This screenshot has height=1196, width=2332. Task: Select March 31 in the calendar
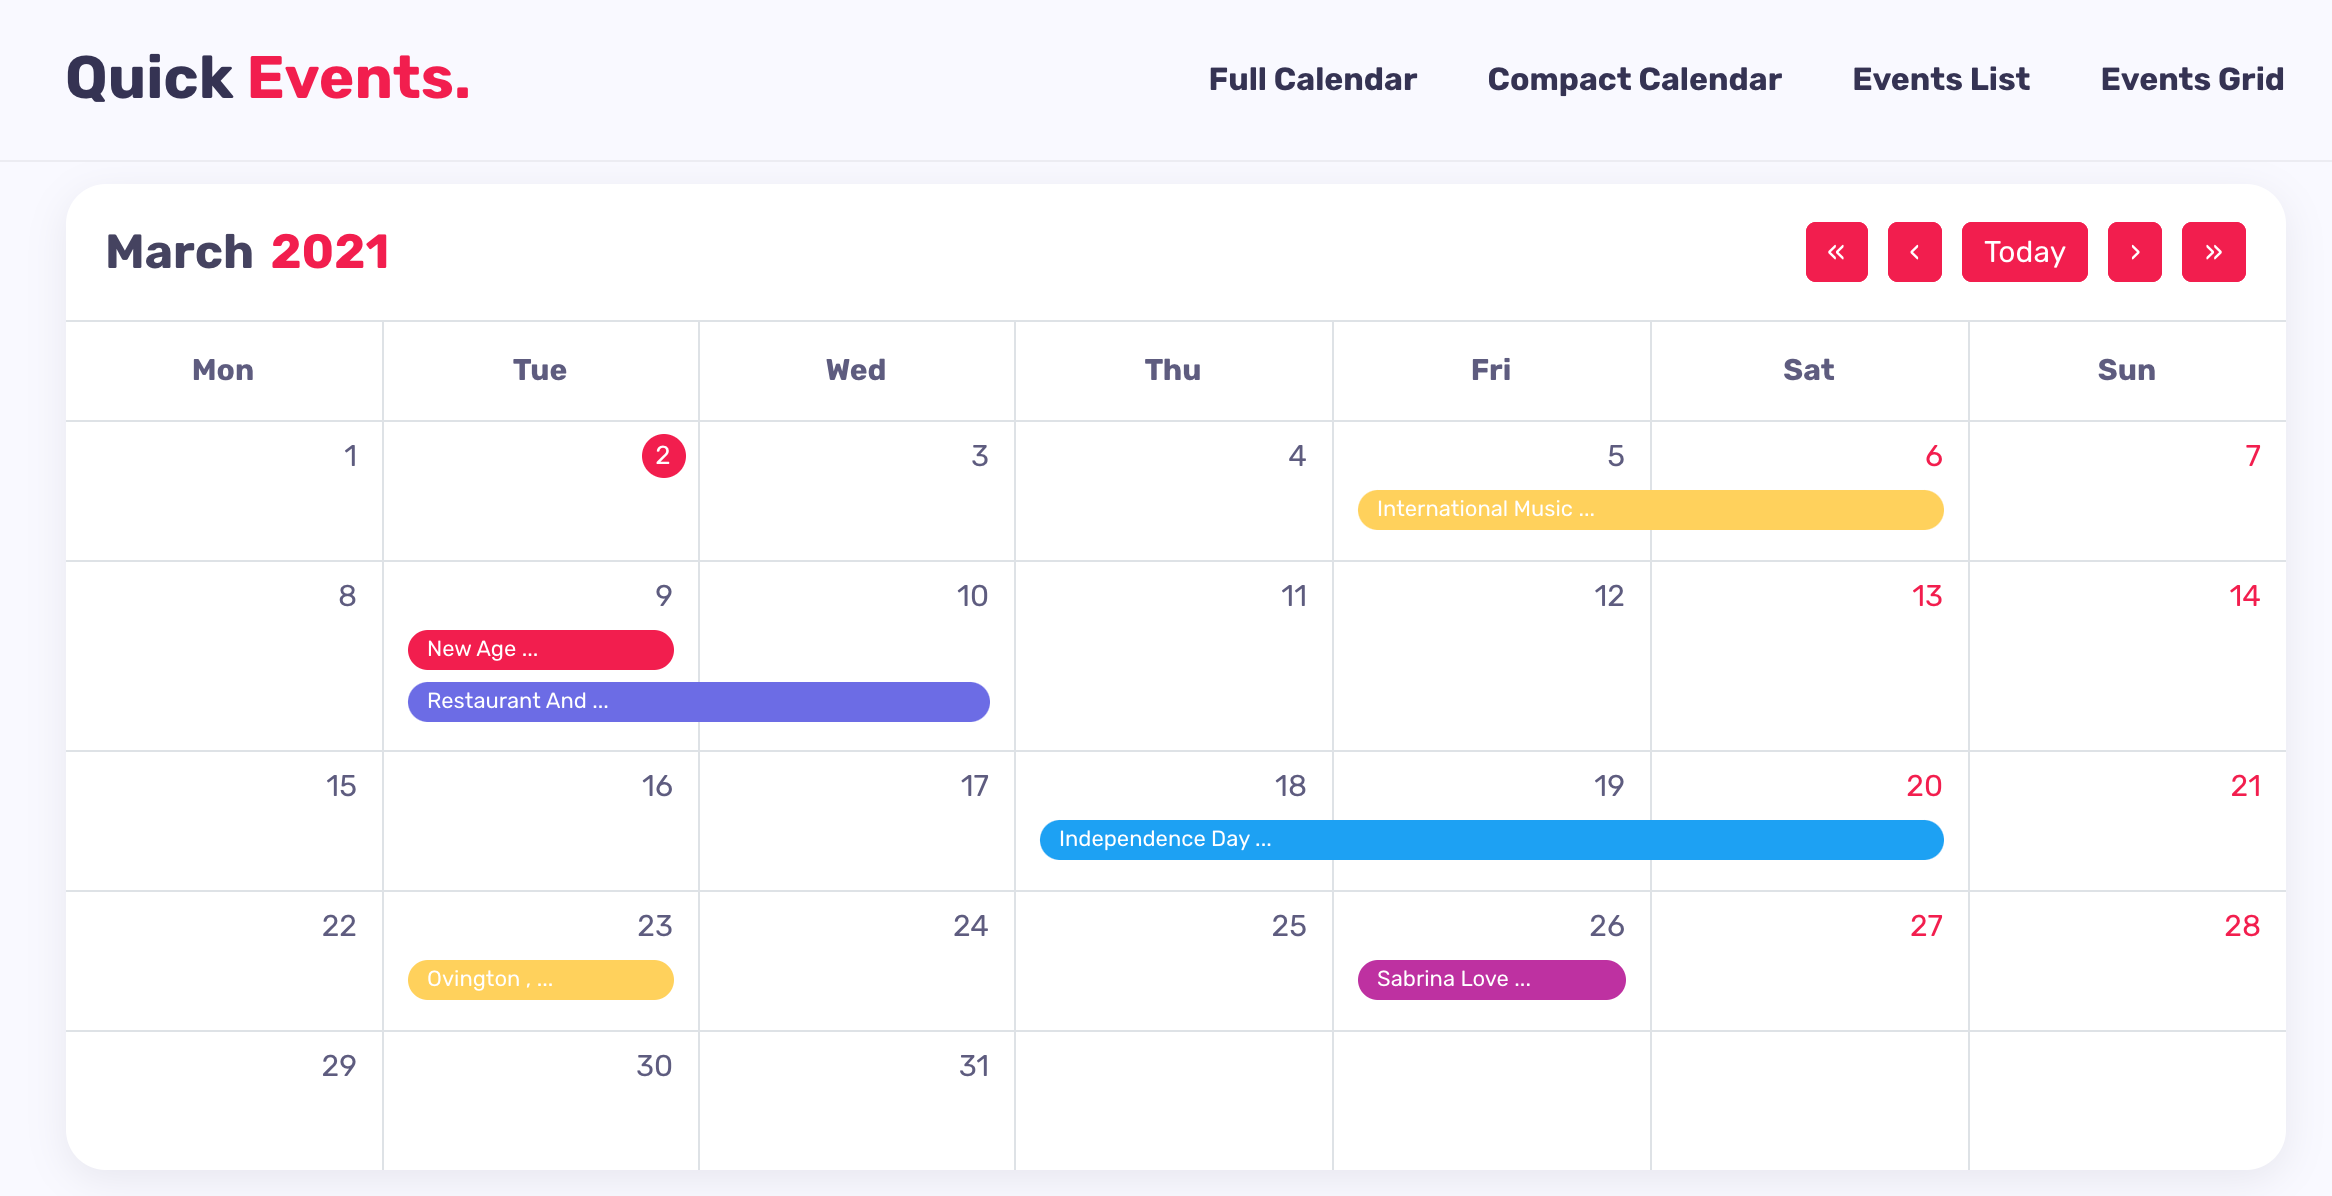point(973,1066)
